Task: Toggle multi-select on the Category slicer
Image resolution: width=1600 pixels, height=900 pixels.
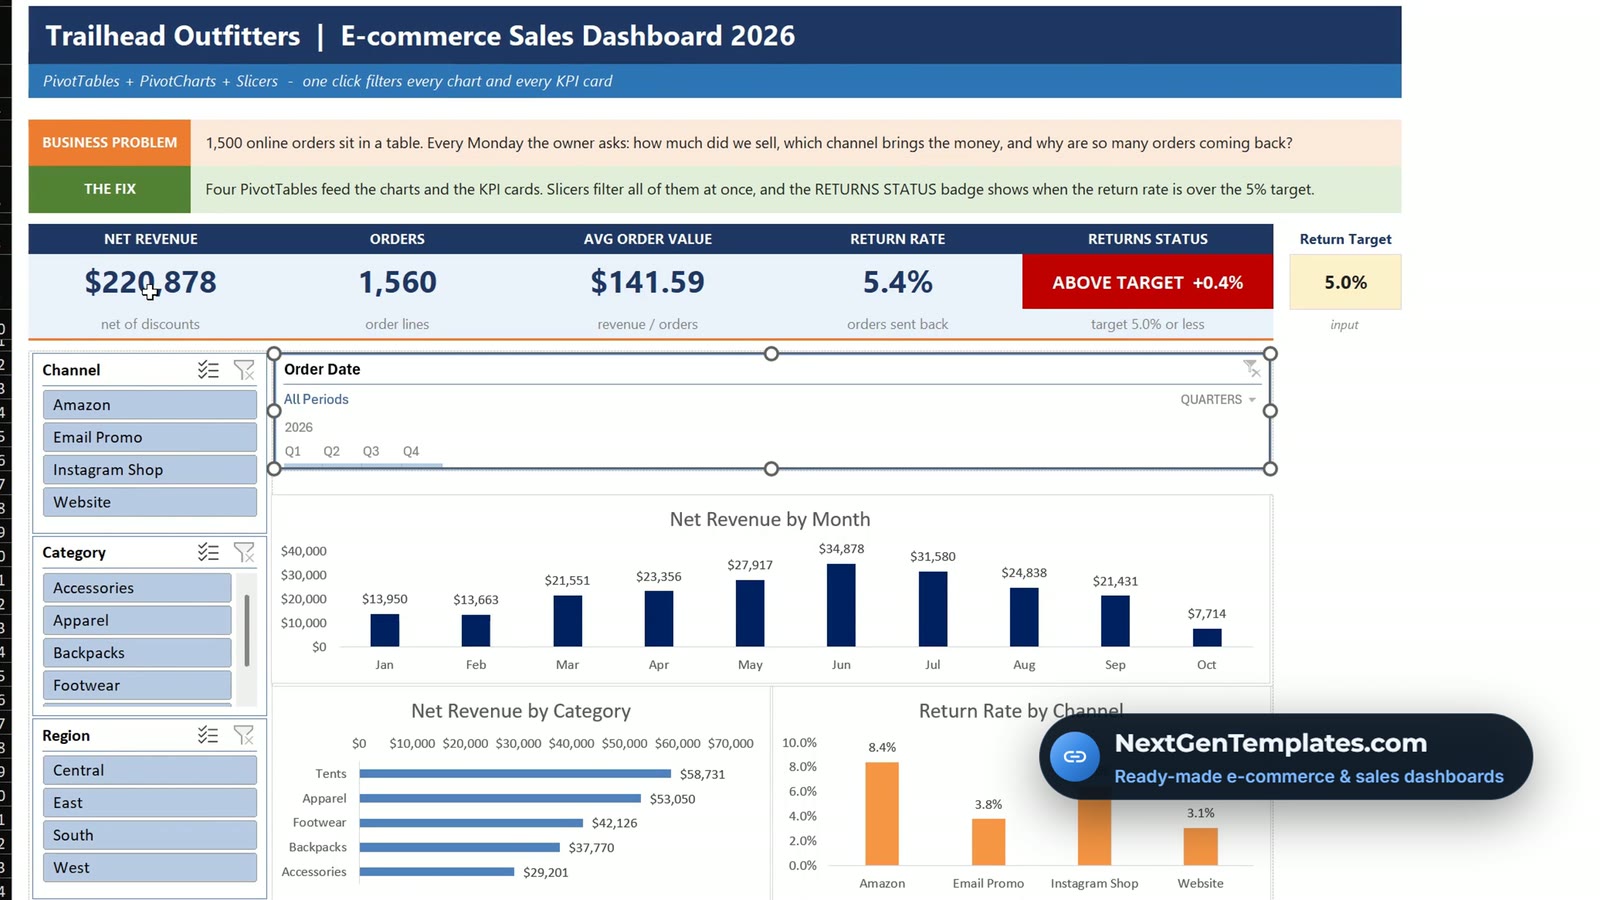Action: (x=208, y=553)
